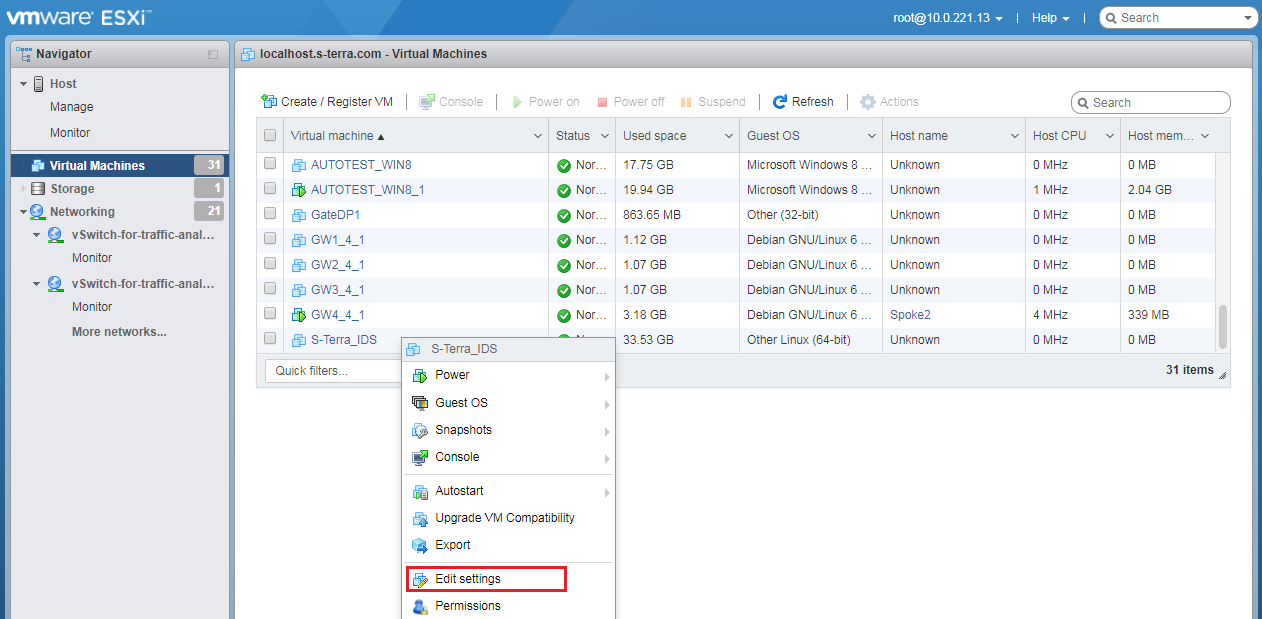Click the Navigator panel icon
The width and height of the screenshot is (1262, 619).
tap(24, 54)
